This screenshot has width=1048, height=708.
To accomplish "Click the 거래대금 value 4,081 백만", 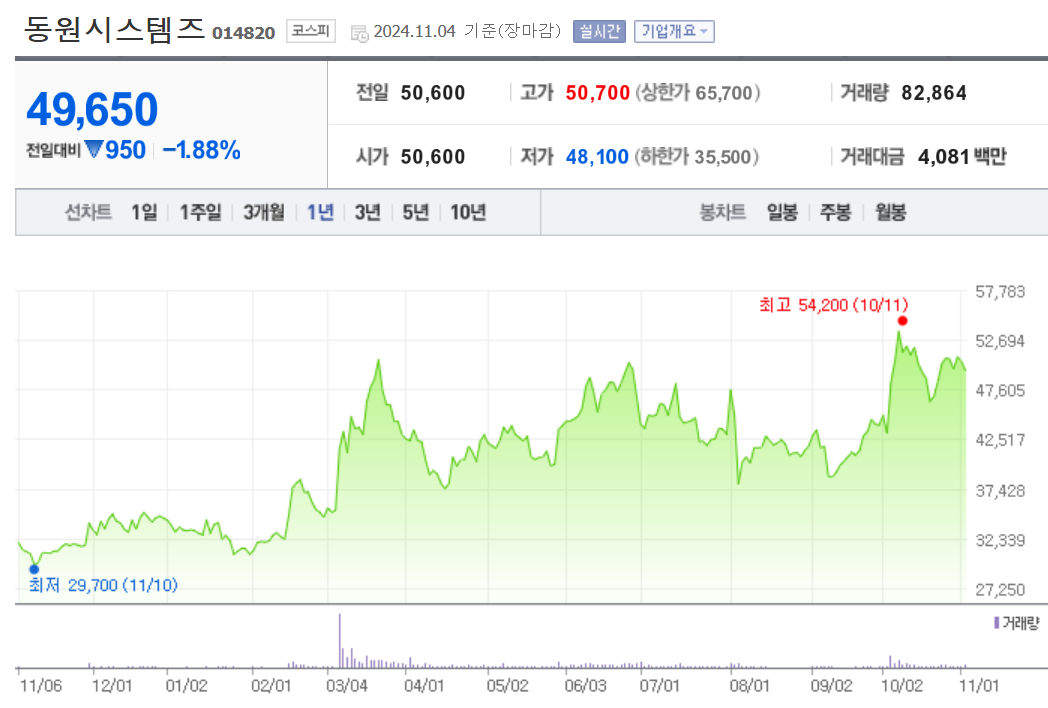I will (x=962, y=157).
